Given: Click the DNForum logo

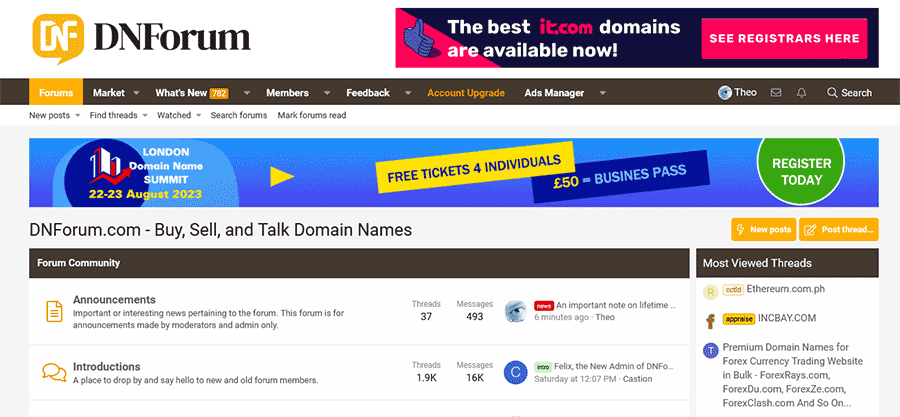Looking at the screenshot, I should 141,38.
